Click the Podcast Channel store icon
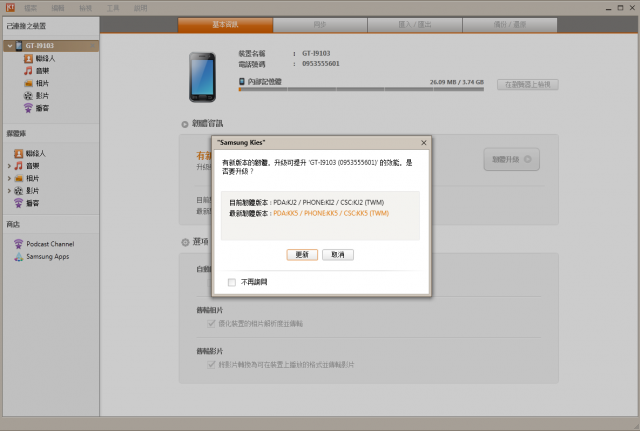Viewport: 640px width, 431px height. 18,244
